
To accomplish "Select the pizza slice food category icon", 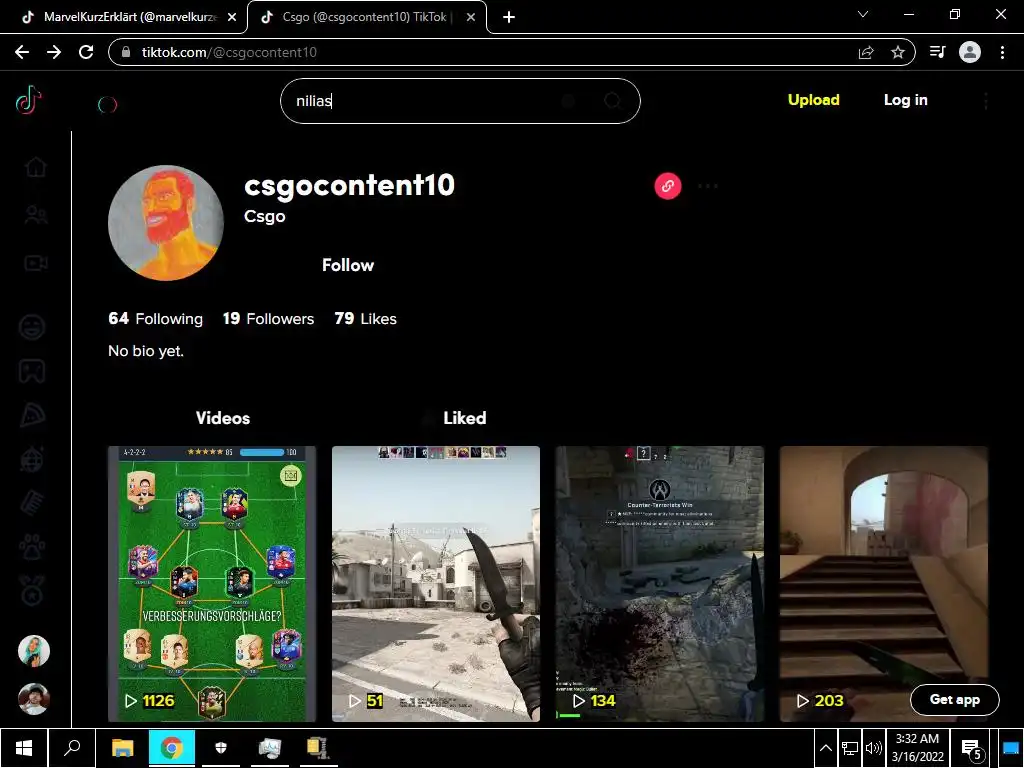I will 32,415.
